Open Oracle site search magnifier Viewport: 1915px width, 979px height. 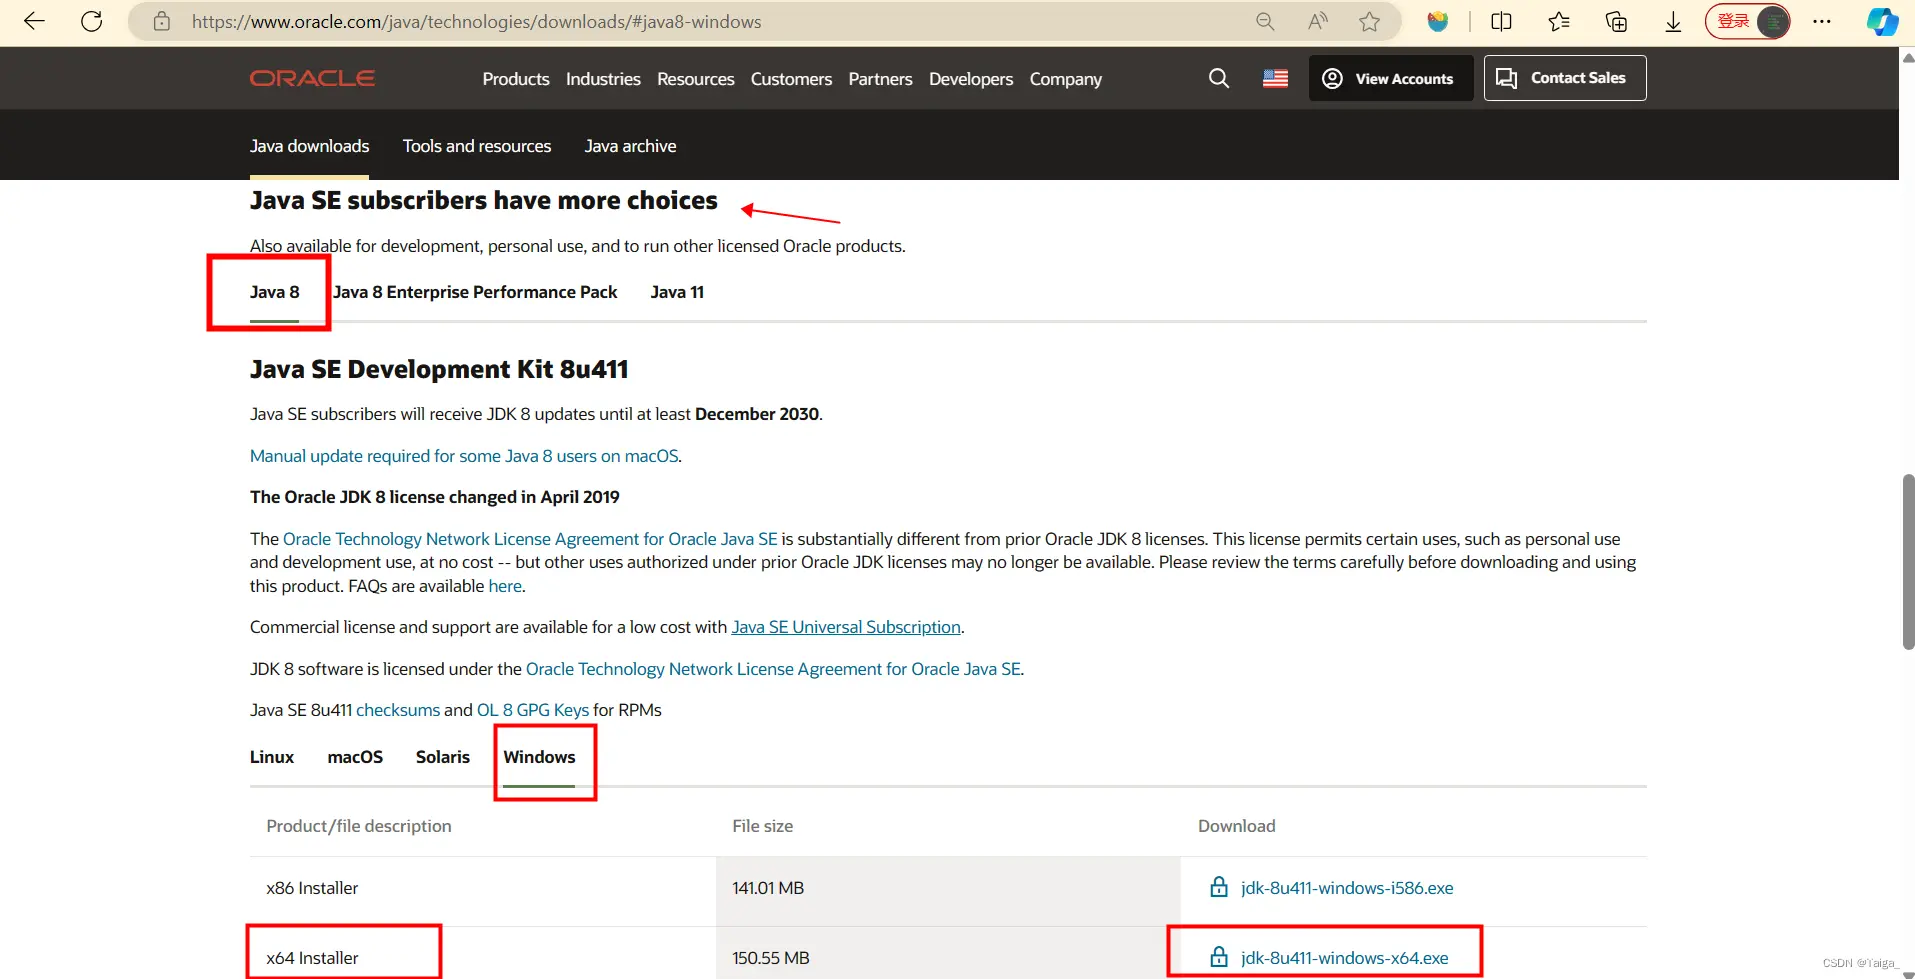(1218, 78)
